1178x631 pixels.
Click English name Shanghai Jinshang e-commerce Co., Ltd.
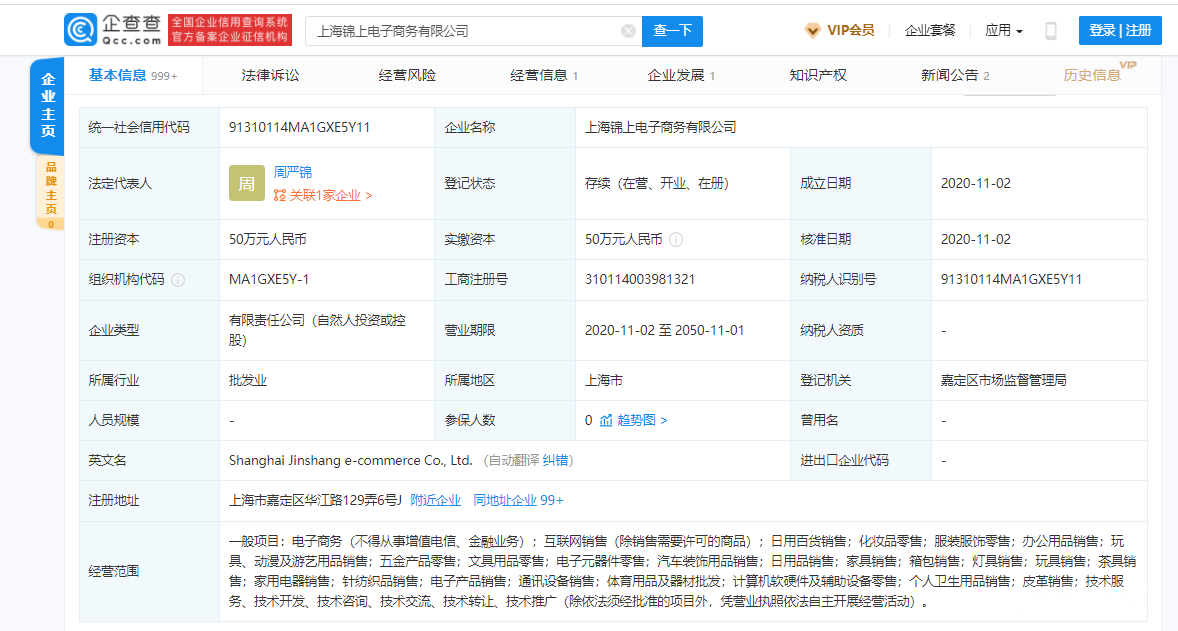(351, 460)
